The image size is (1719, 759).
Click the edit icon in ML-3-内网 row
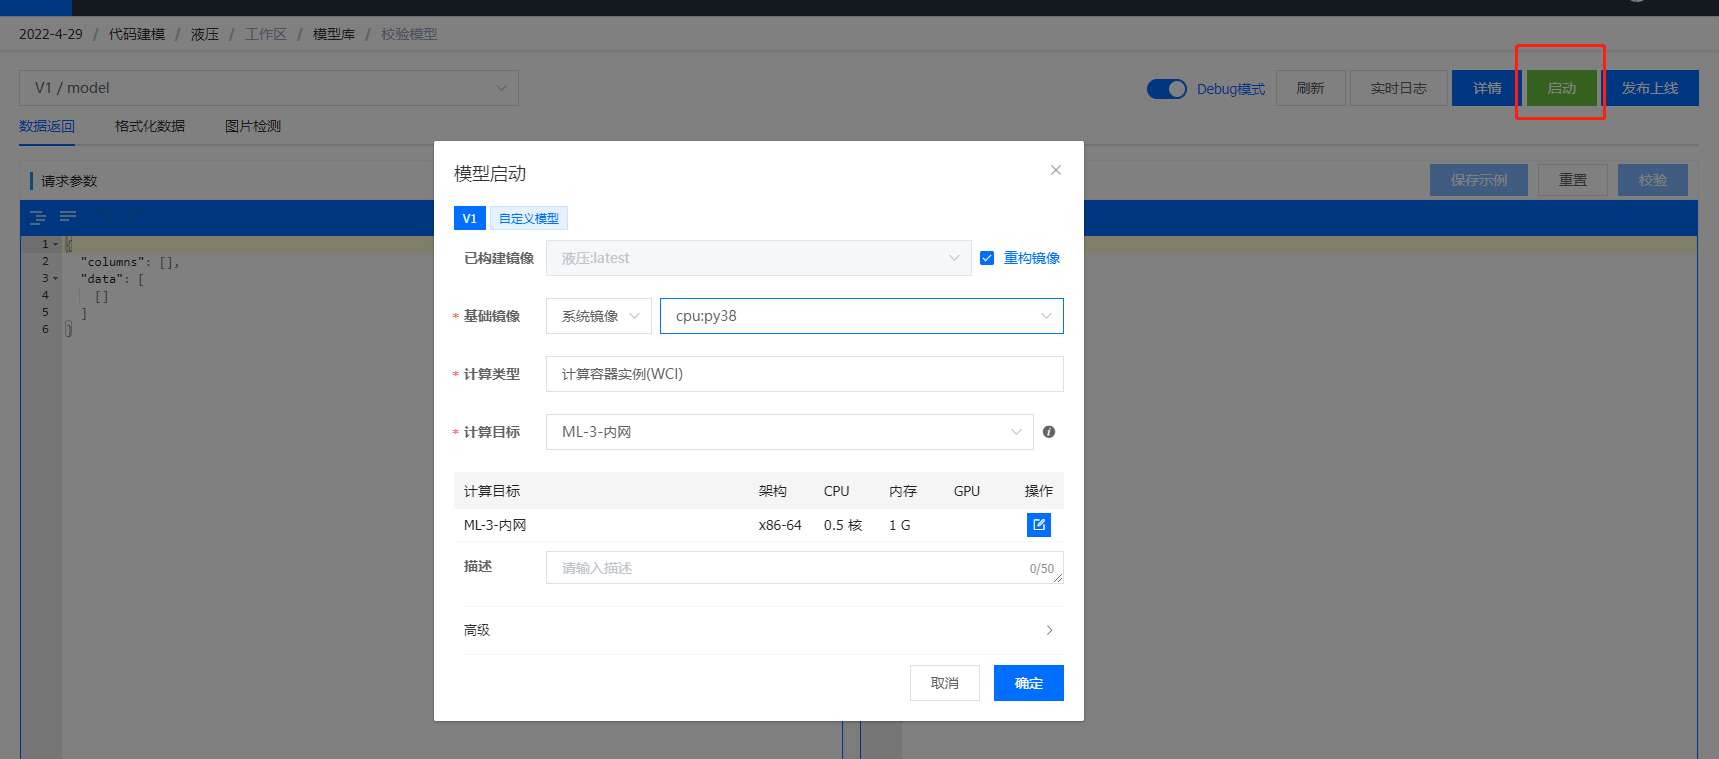click(x=1038, y=525)
